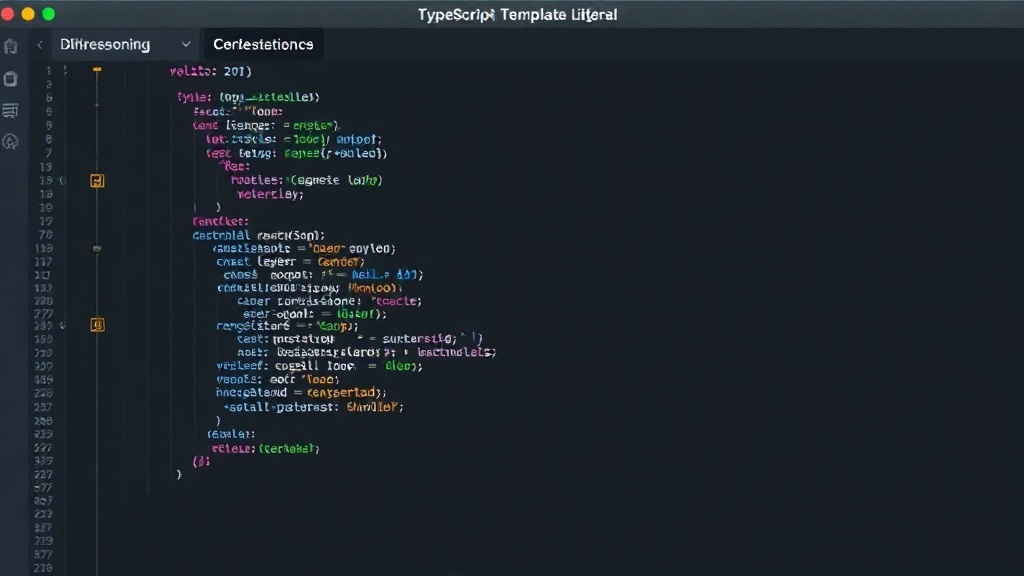
Task: Click the TypeScript Template Literal window title
Action: tap(517, 14)
